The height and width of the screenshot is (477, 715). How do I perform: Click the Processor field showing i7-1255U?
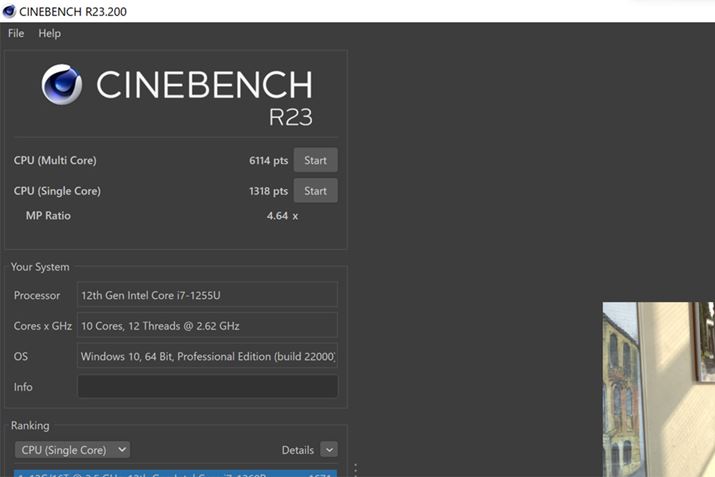[207, 295]
